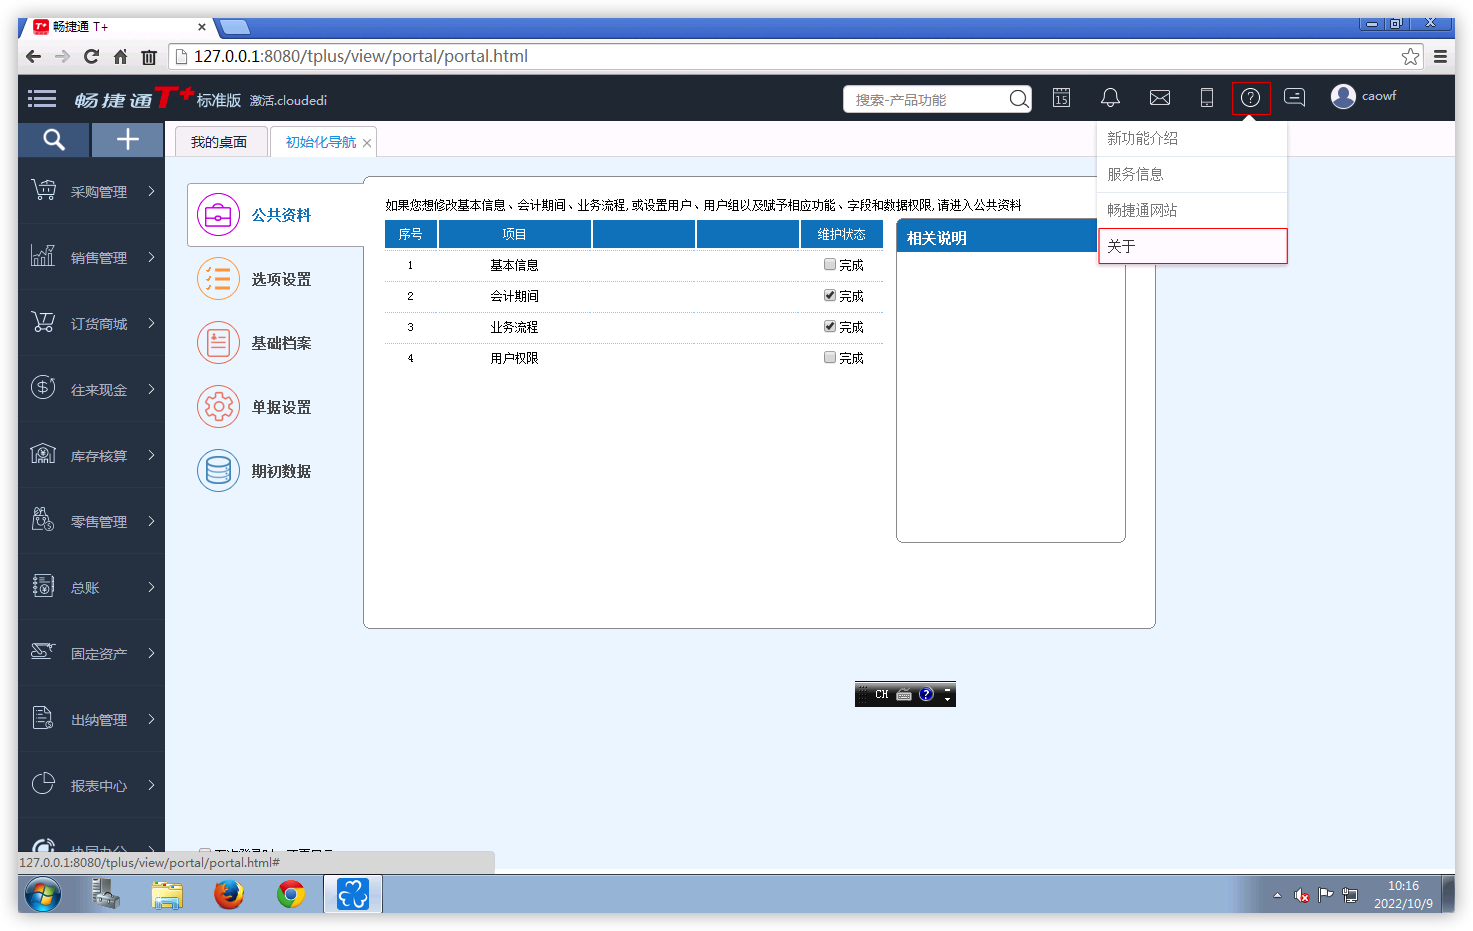Select 关于 menu item
This screenshot has width=1473, height=931.
[1192, 246]
